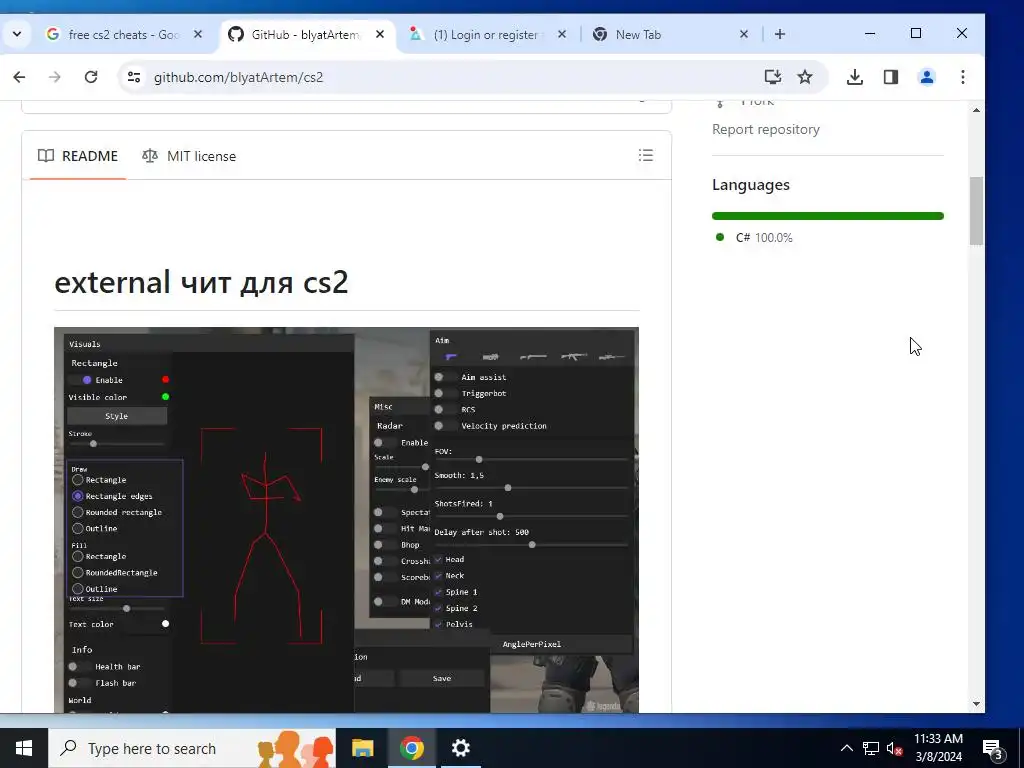
Task: Click the green language progress bar
Action: (x=827, y=216)
